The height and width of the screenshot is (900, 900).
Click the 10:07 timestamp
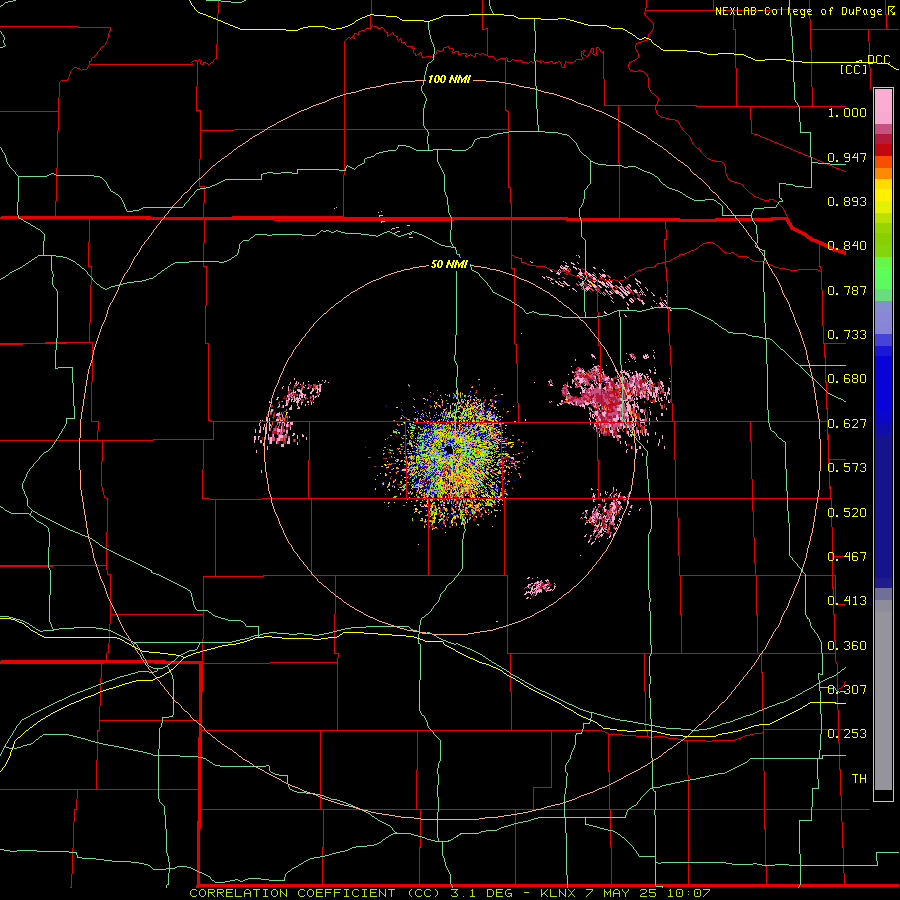click(x=689, y=893)
